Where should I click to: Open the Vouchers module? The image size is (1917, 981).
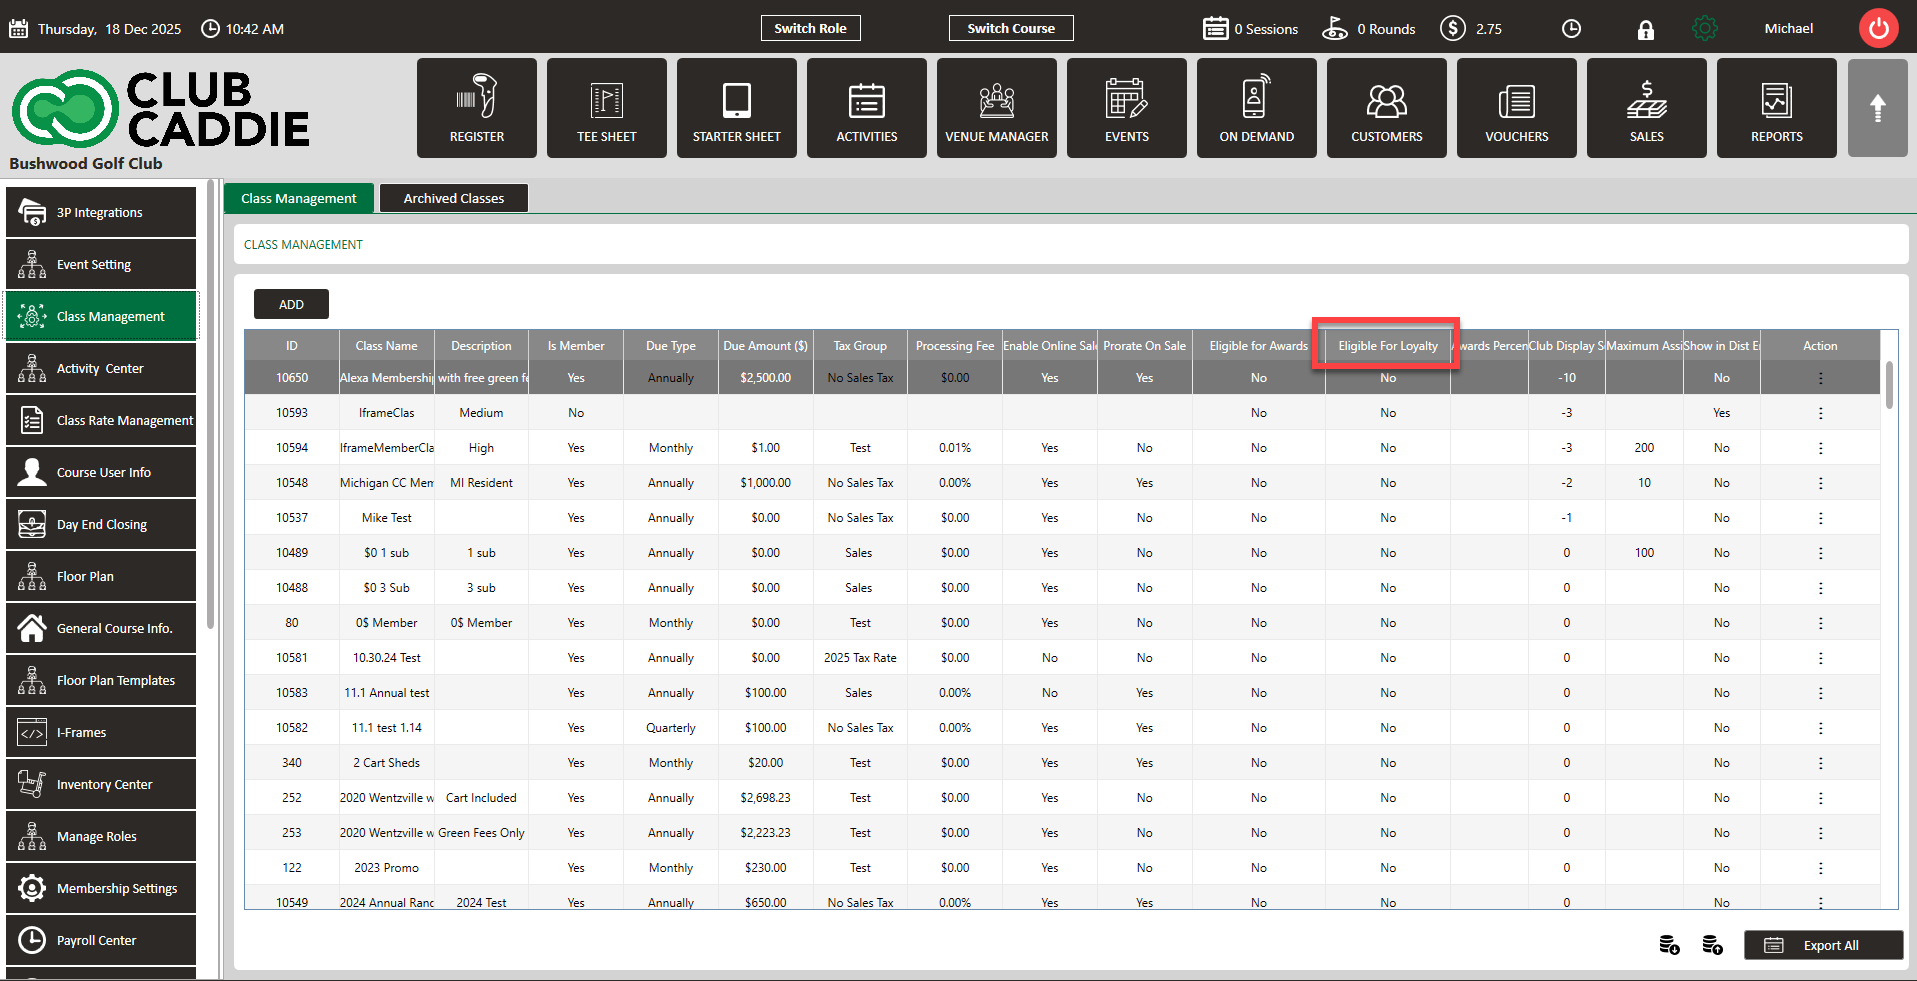pos(1516,108)
